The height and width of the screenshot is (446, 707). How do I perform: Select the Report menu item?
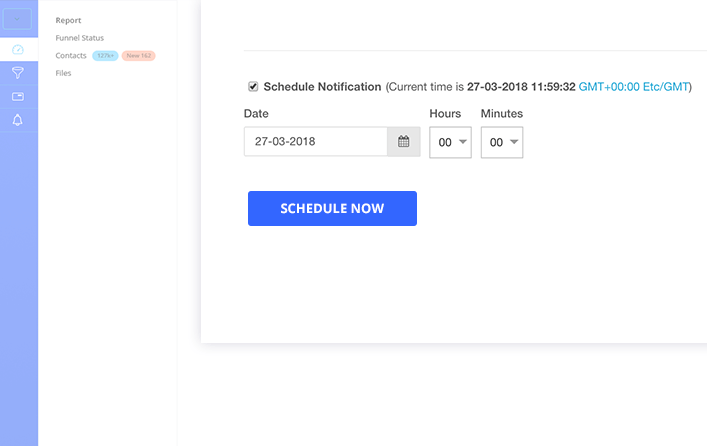[x=69, y=20]
